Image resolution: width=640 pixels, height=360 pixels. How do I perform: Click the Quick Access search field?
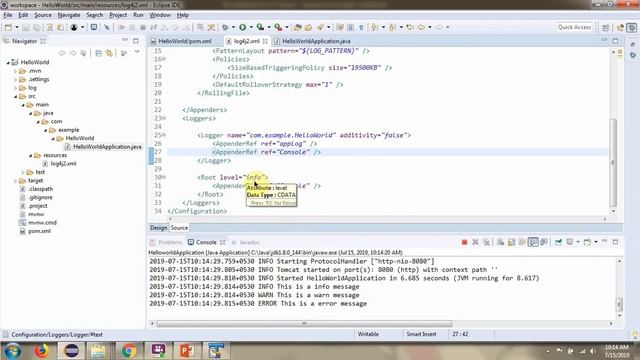tap(574, 27)
